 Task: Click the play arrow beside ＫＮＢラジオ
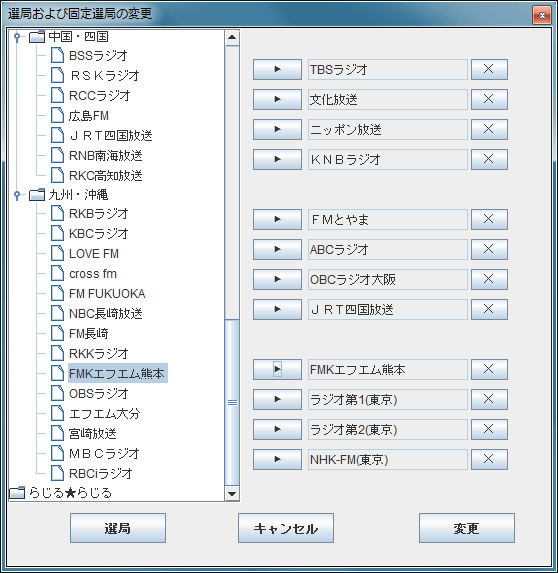[x=277, y=159]
